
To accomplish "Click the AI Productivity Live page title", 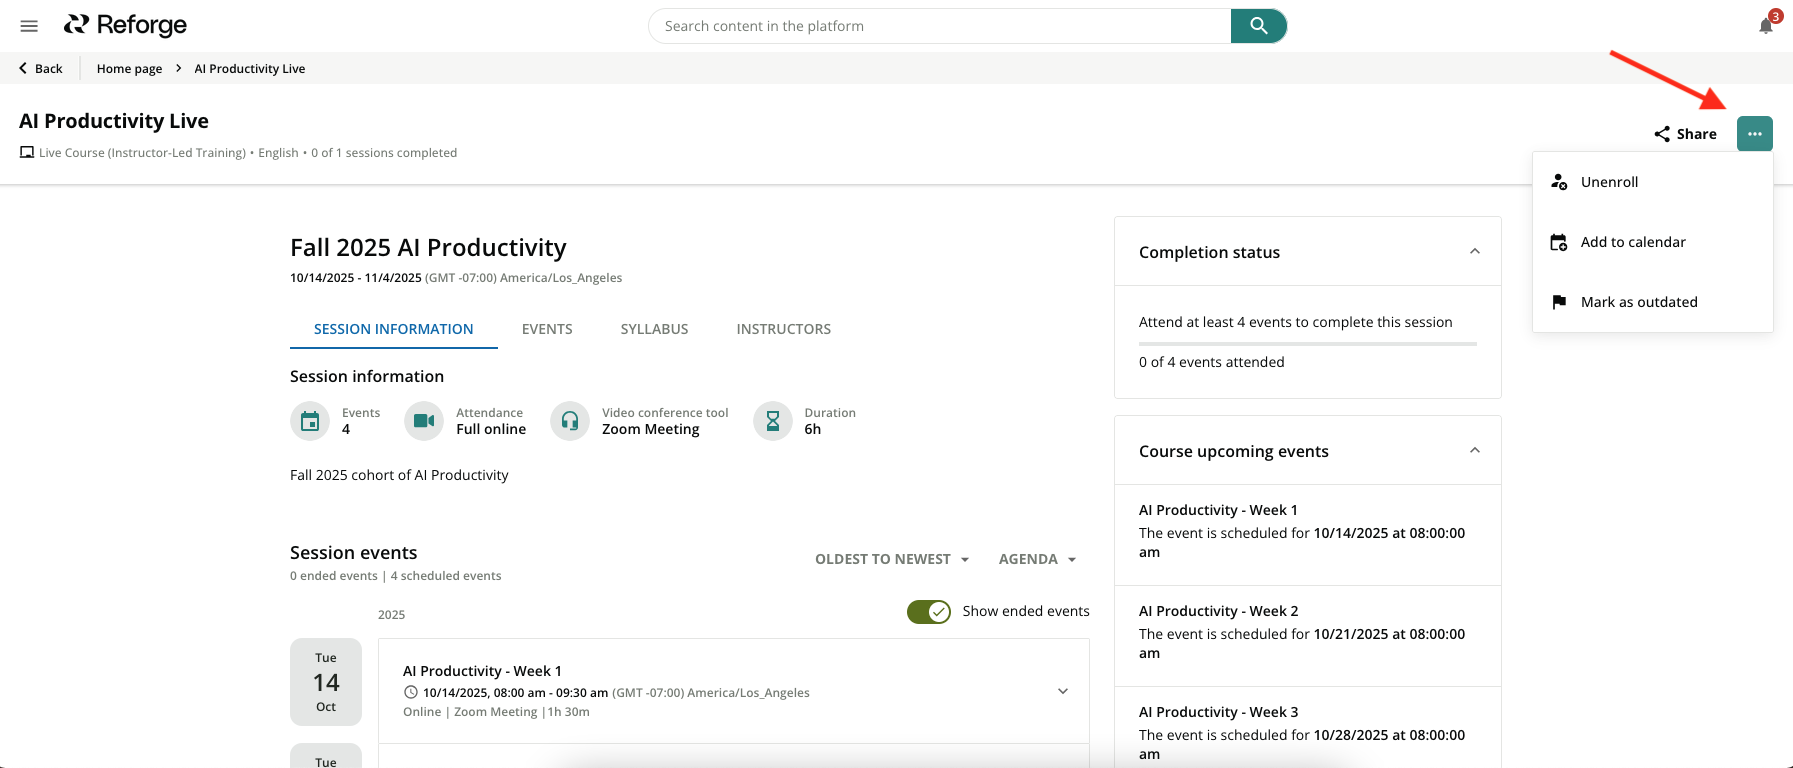I will coord(114,121).
